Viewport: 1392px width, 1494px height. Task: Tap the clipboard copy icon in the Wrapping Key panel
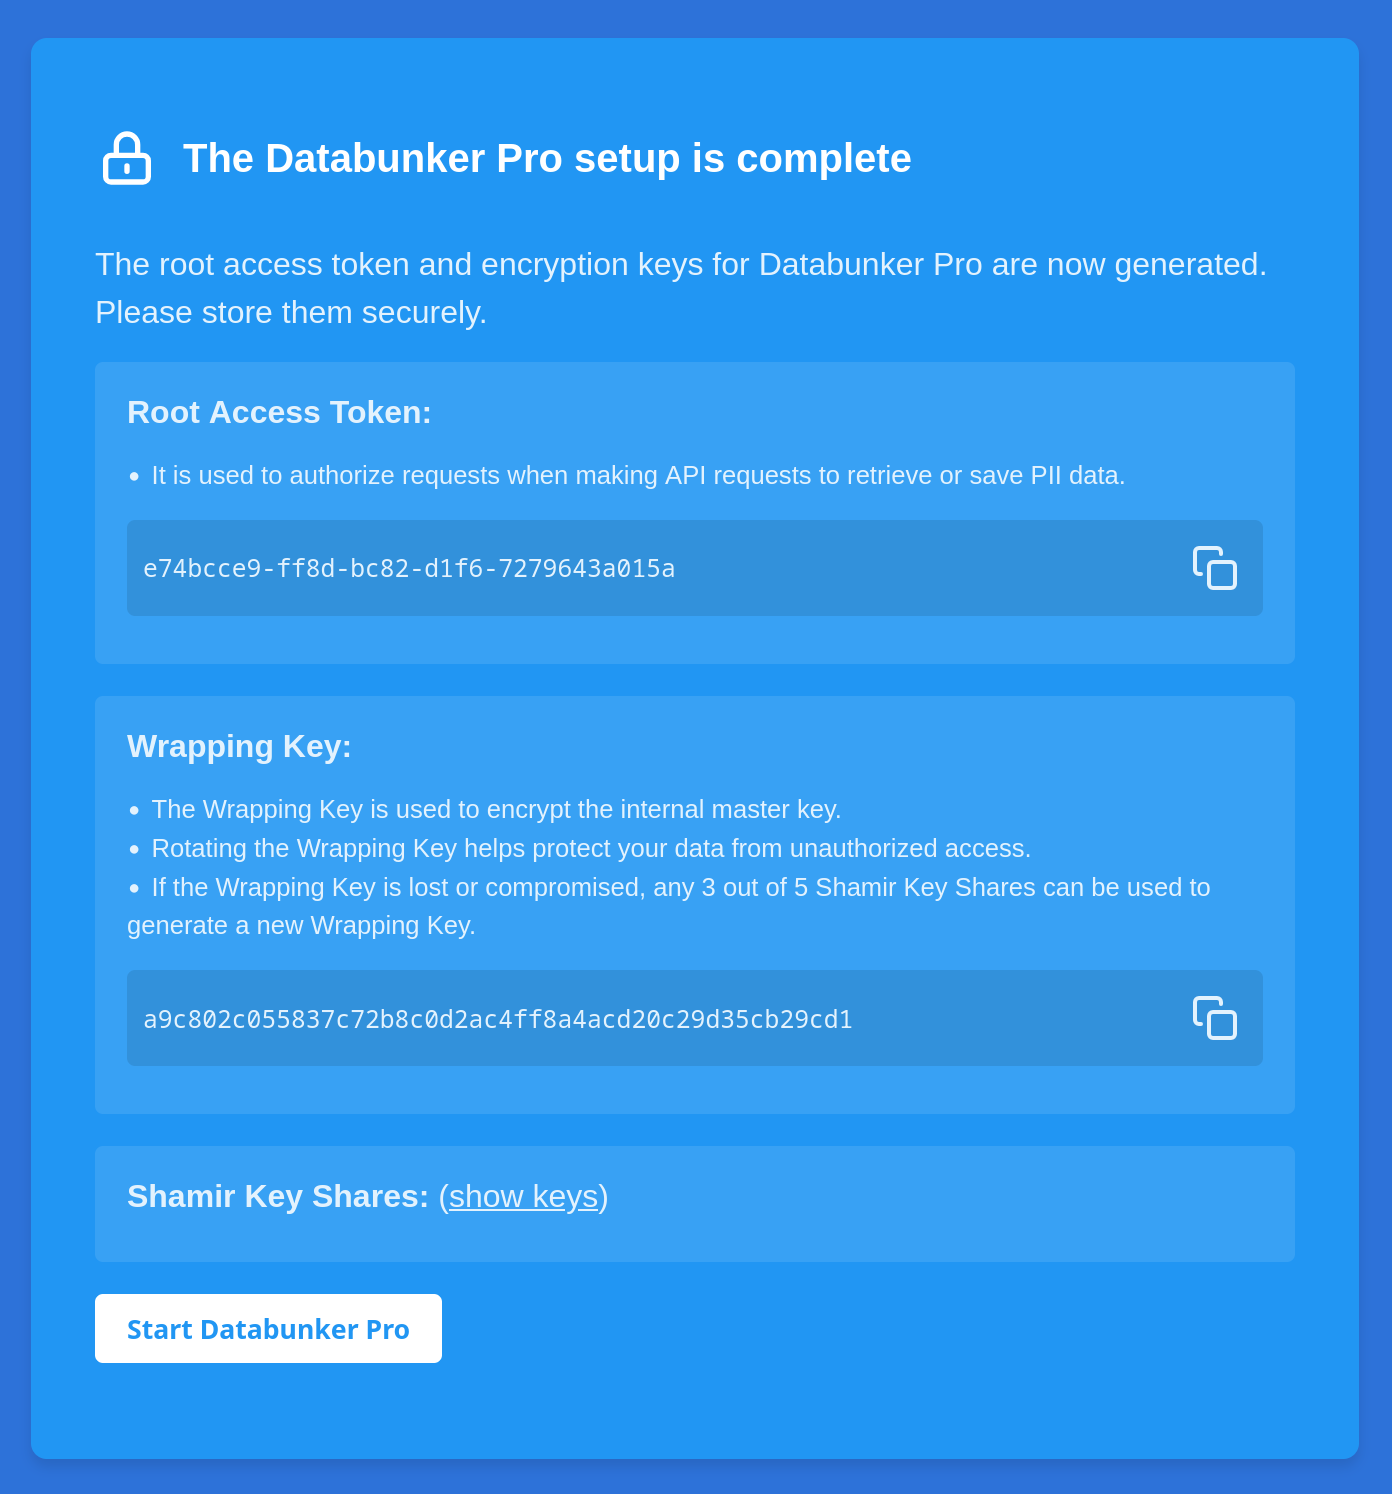tap(1214, 1017)
